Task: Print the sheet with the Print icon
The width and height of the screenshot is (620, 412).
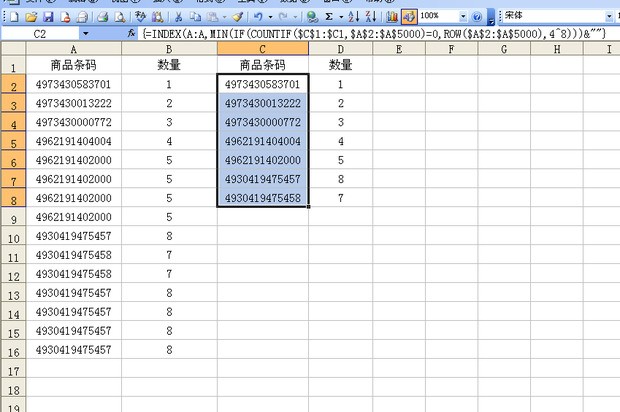Action: (103, 17)
